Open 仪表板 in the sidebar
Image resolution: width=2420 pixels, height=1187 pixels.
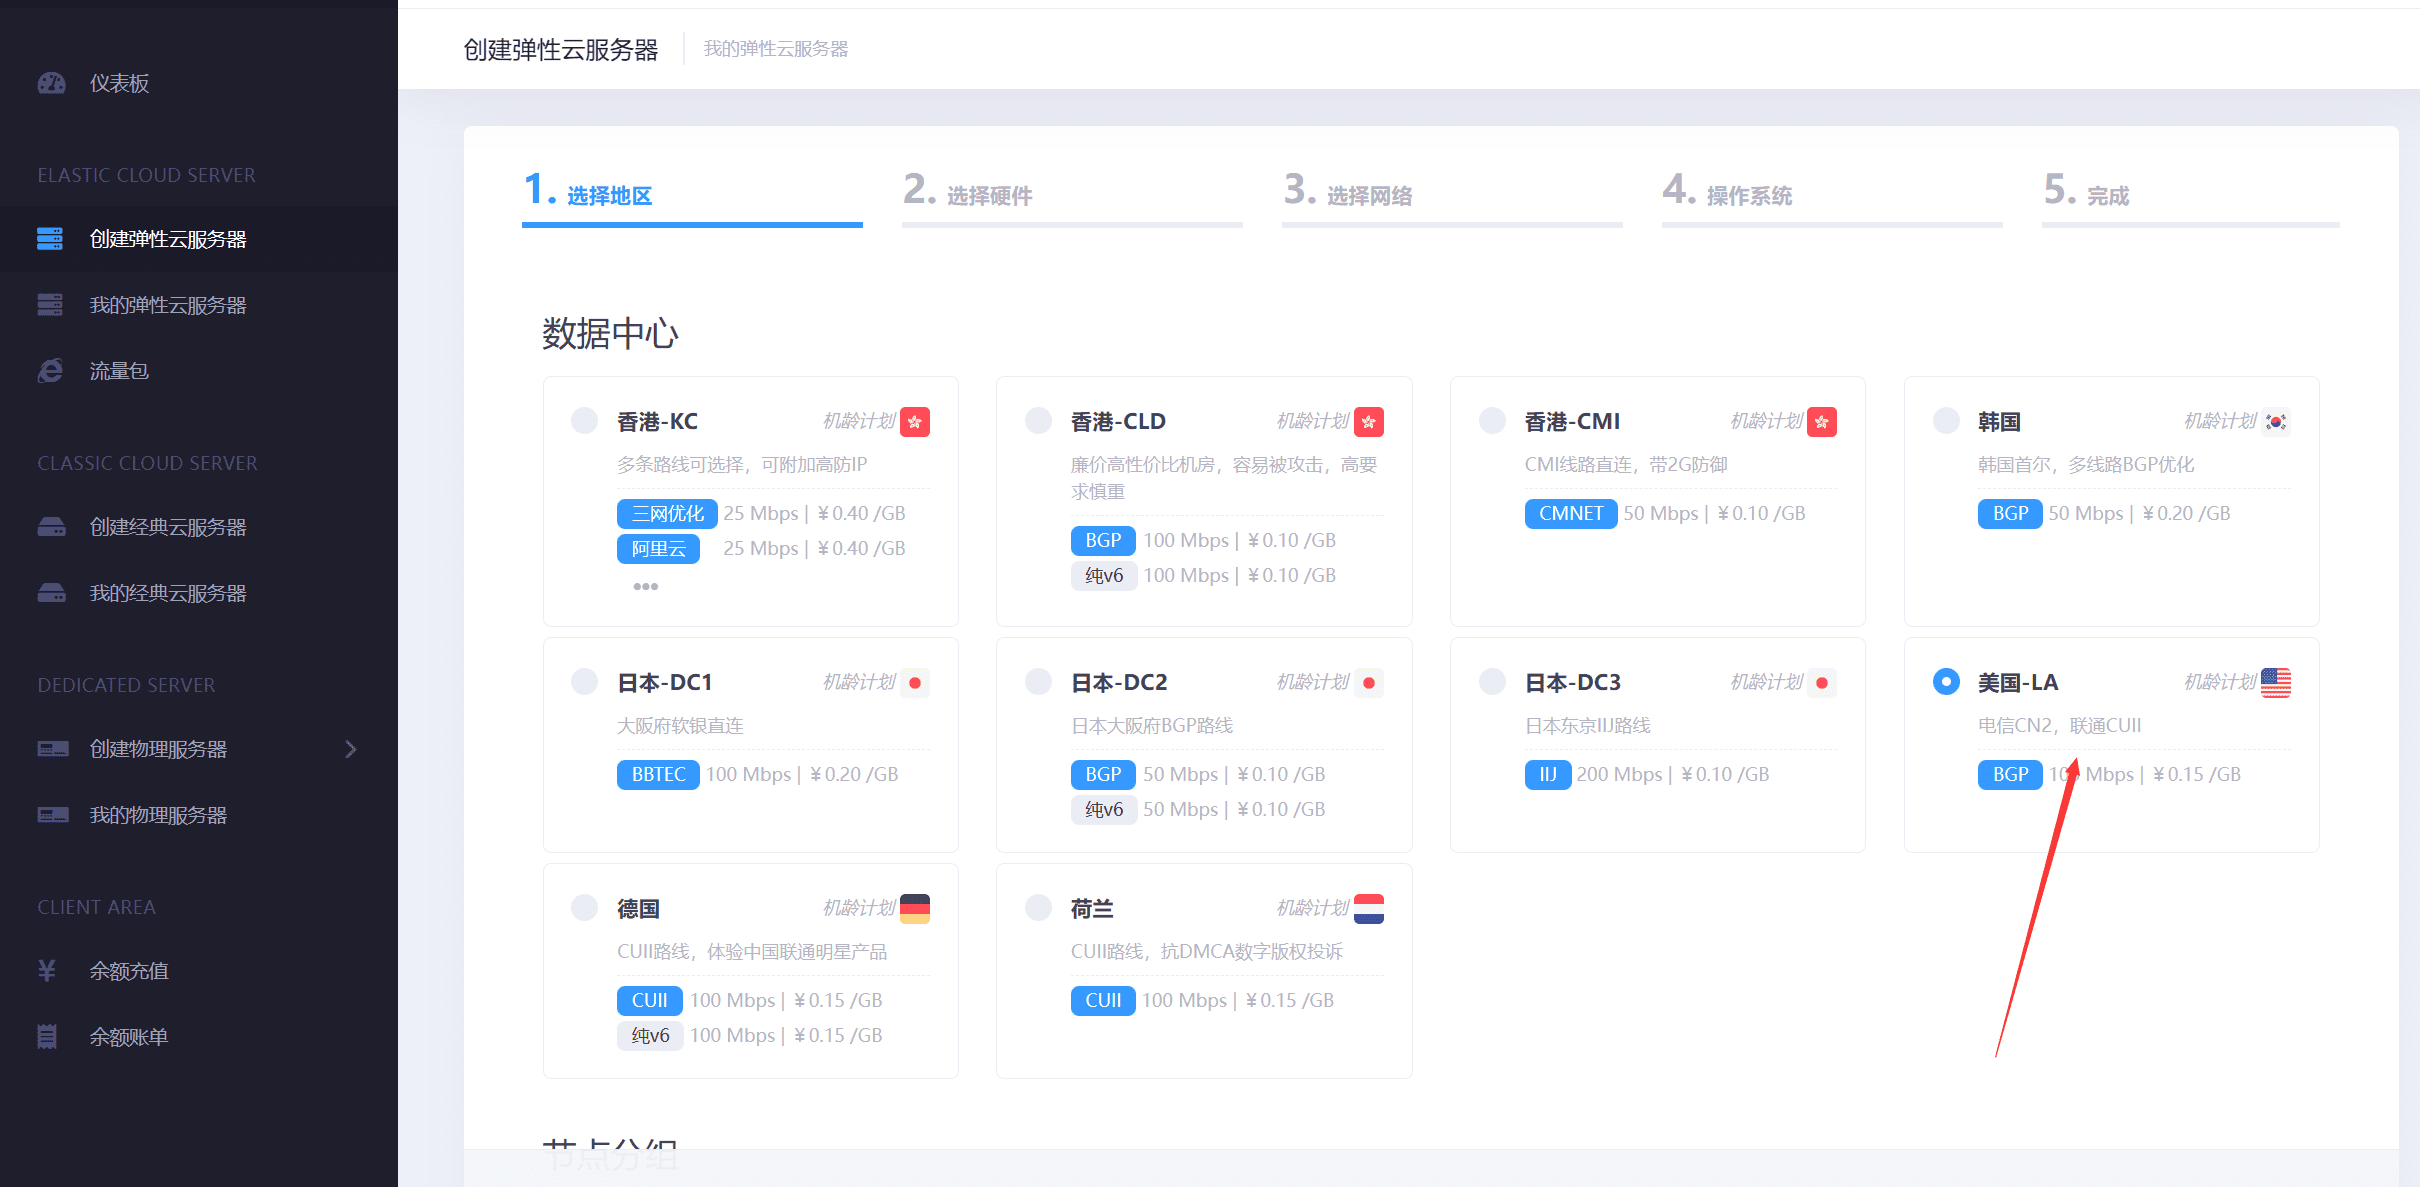[119, 83]
